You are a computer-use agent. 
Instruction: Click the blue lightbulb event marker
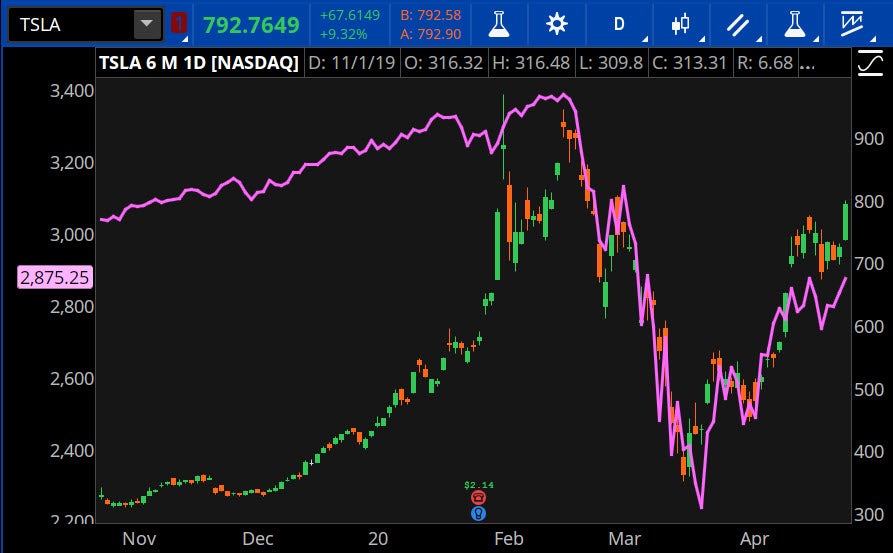478,514
